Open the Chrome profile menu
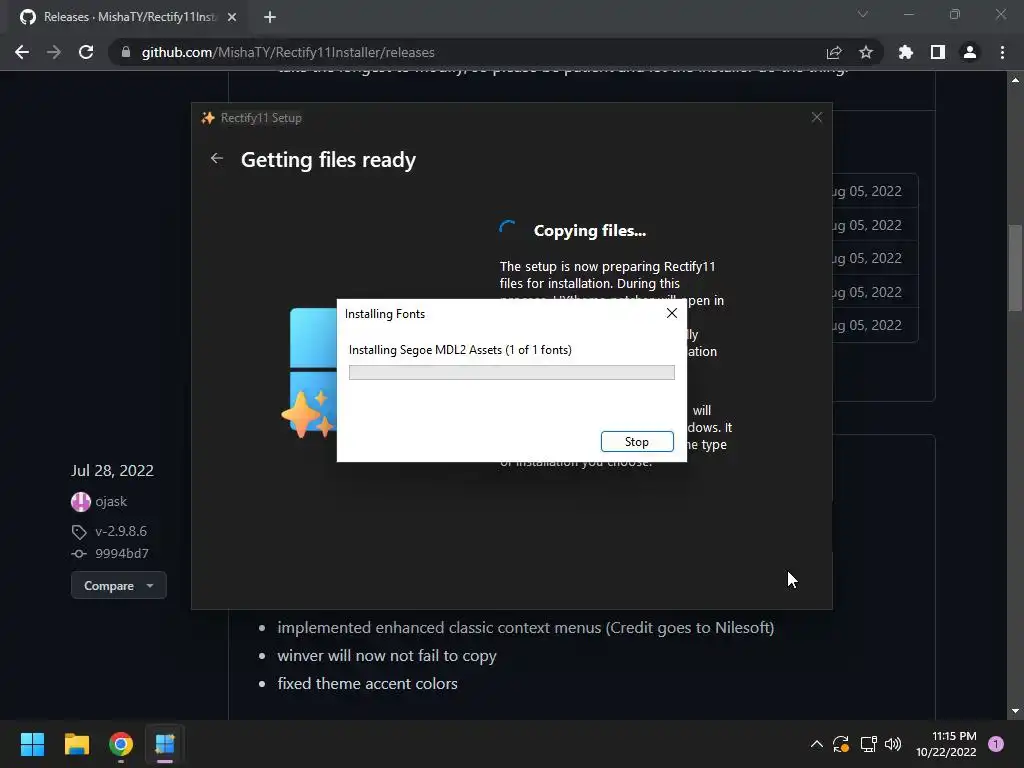The height and width of the screenshot is (768, 1024). click(970, 52)
